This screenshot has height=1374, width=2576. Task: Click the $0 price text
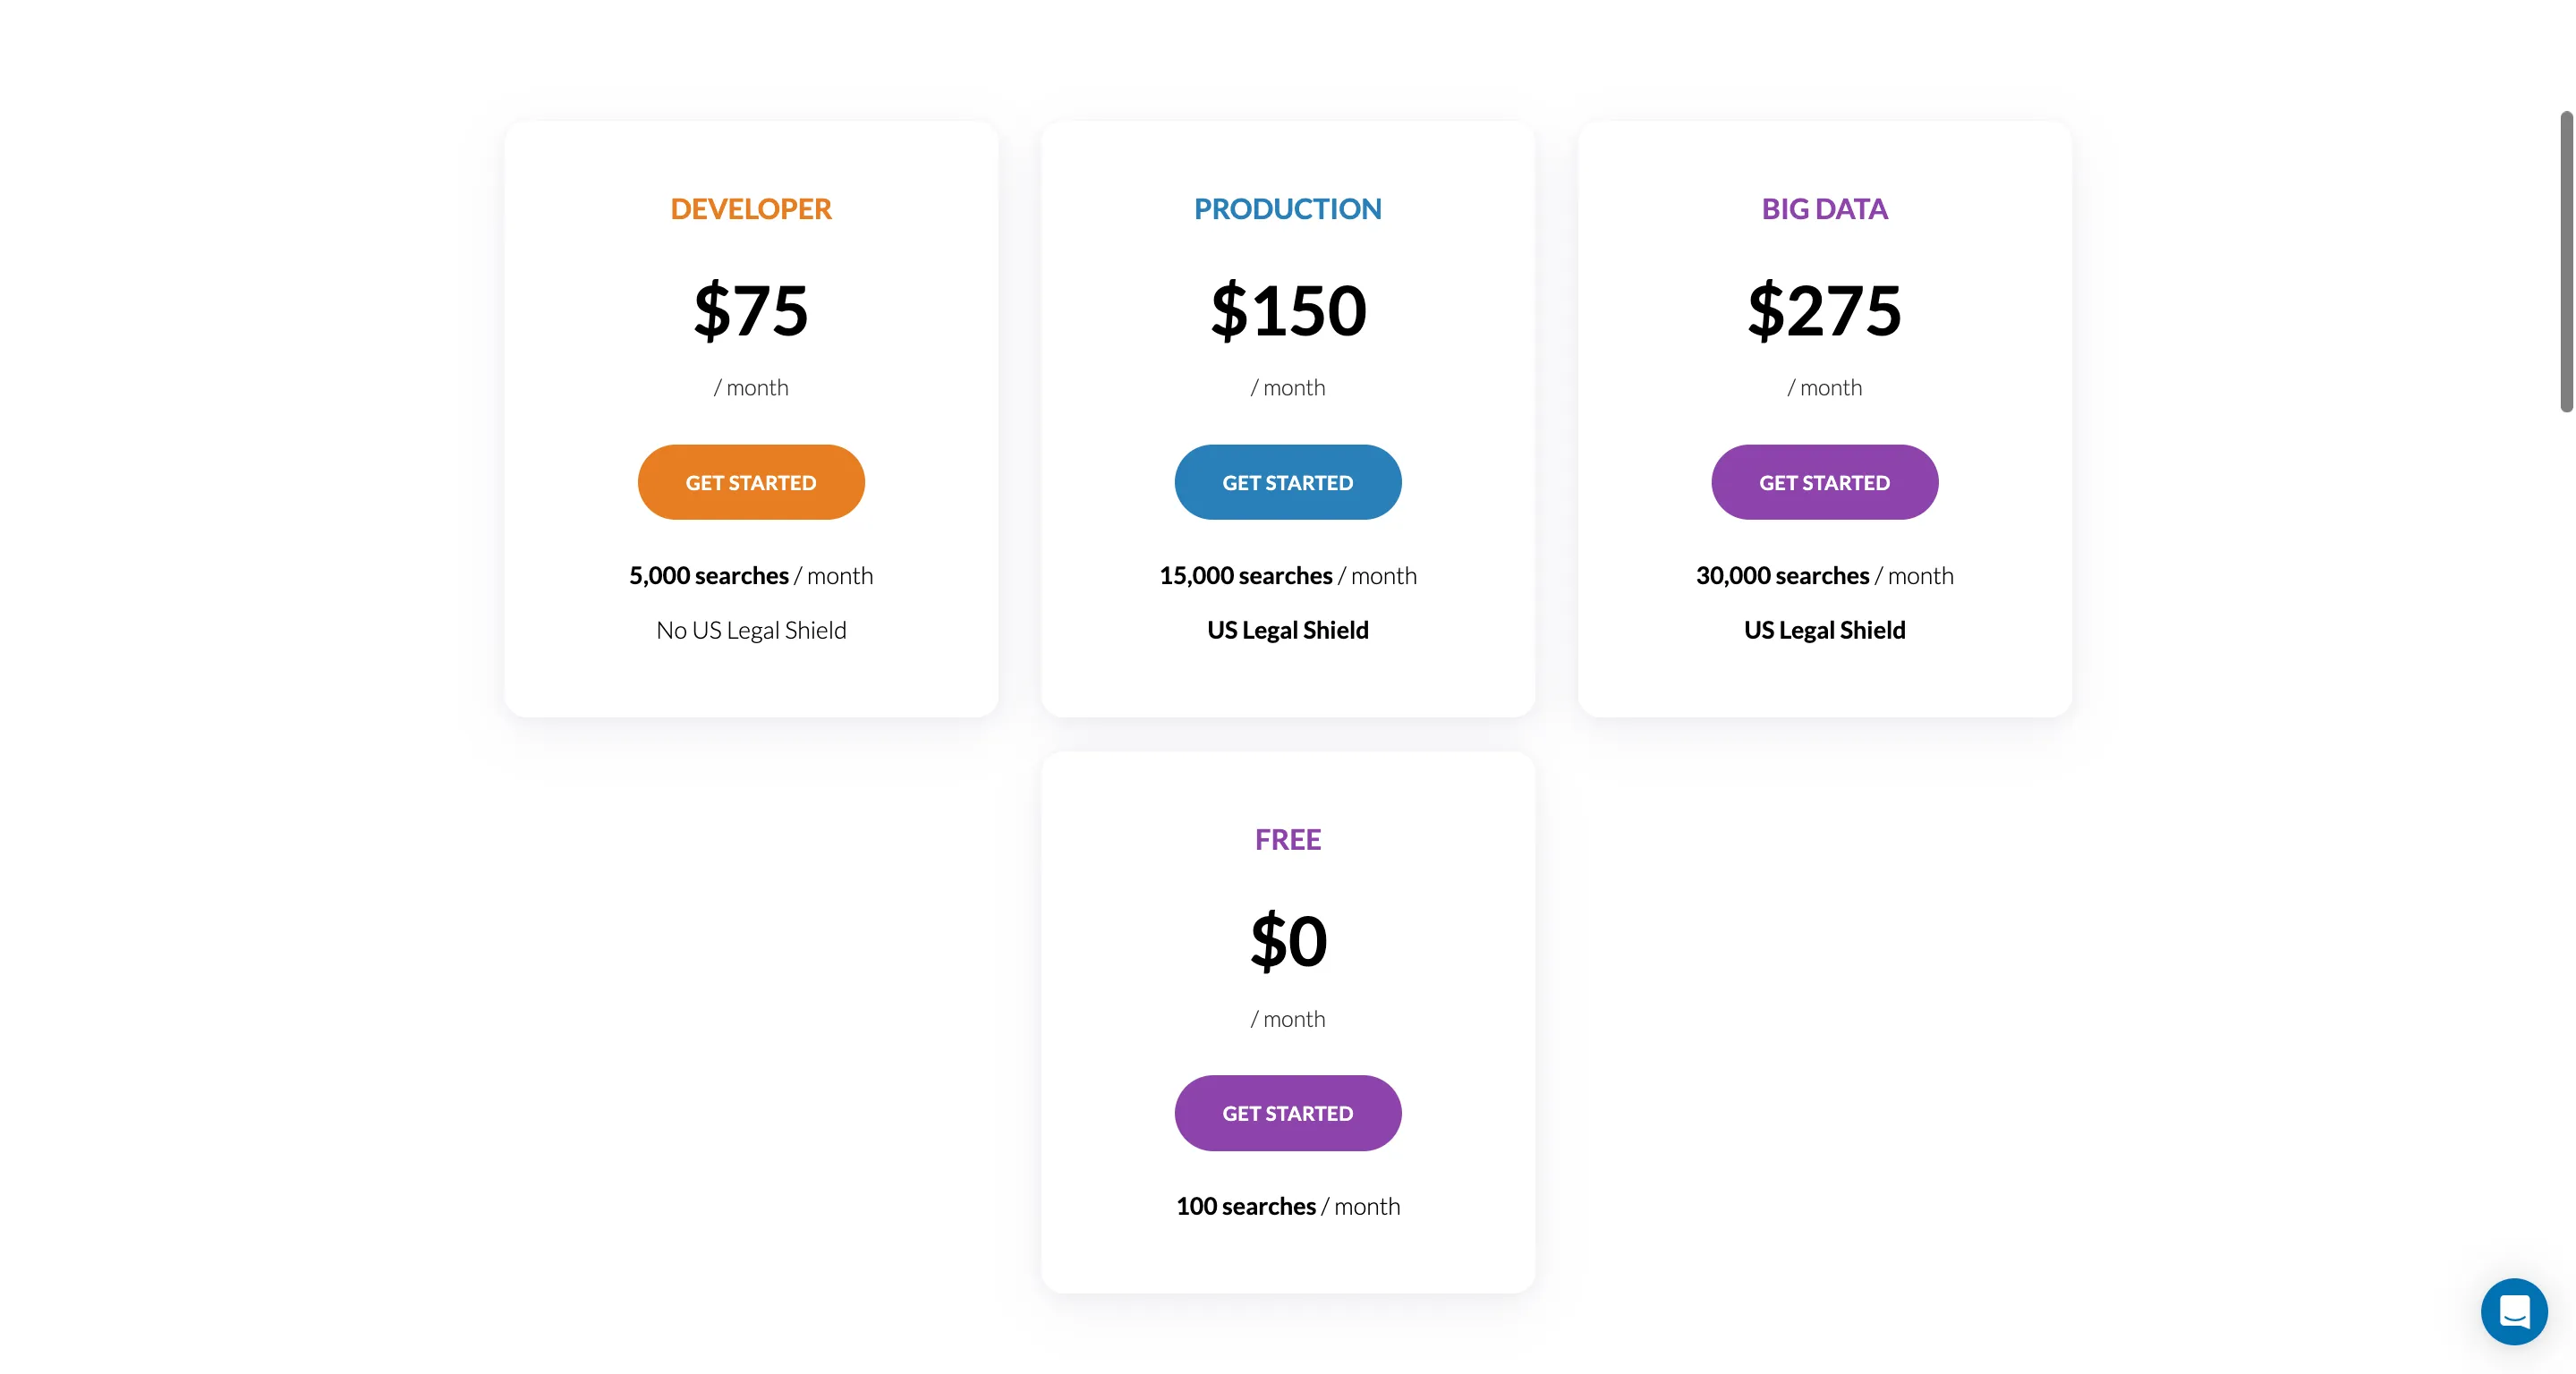[x=1288, y=941]
